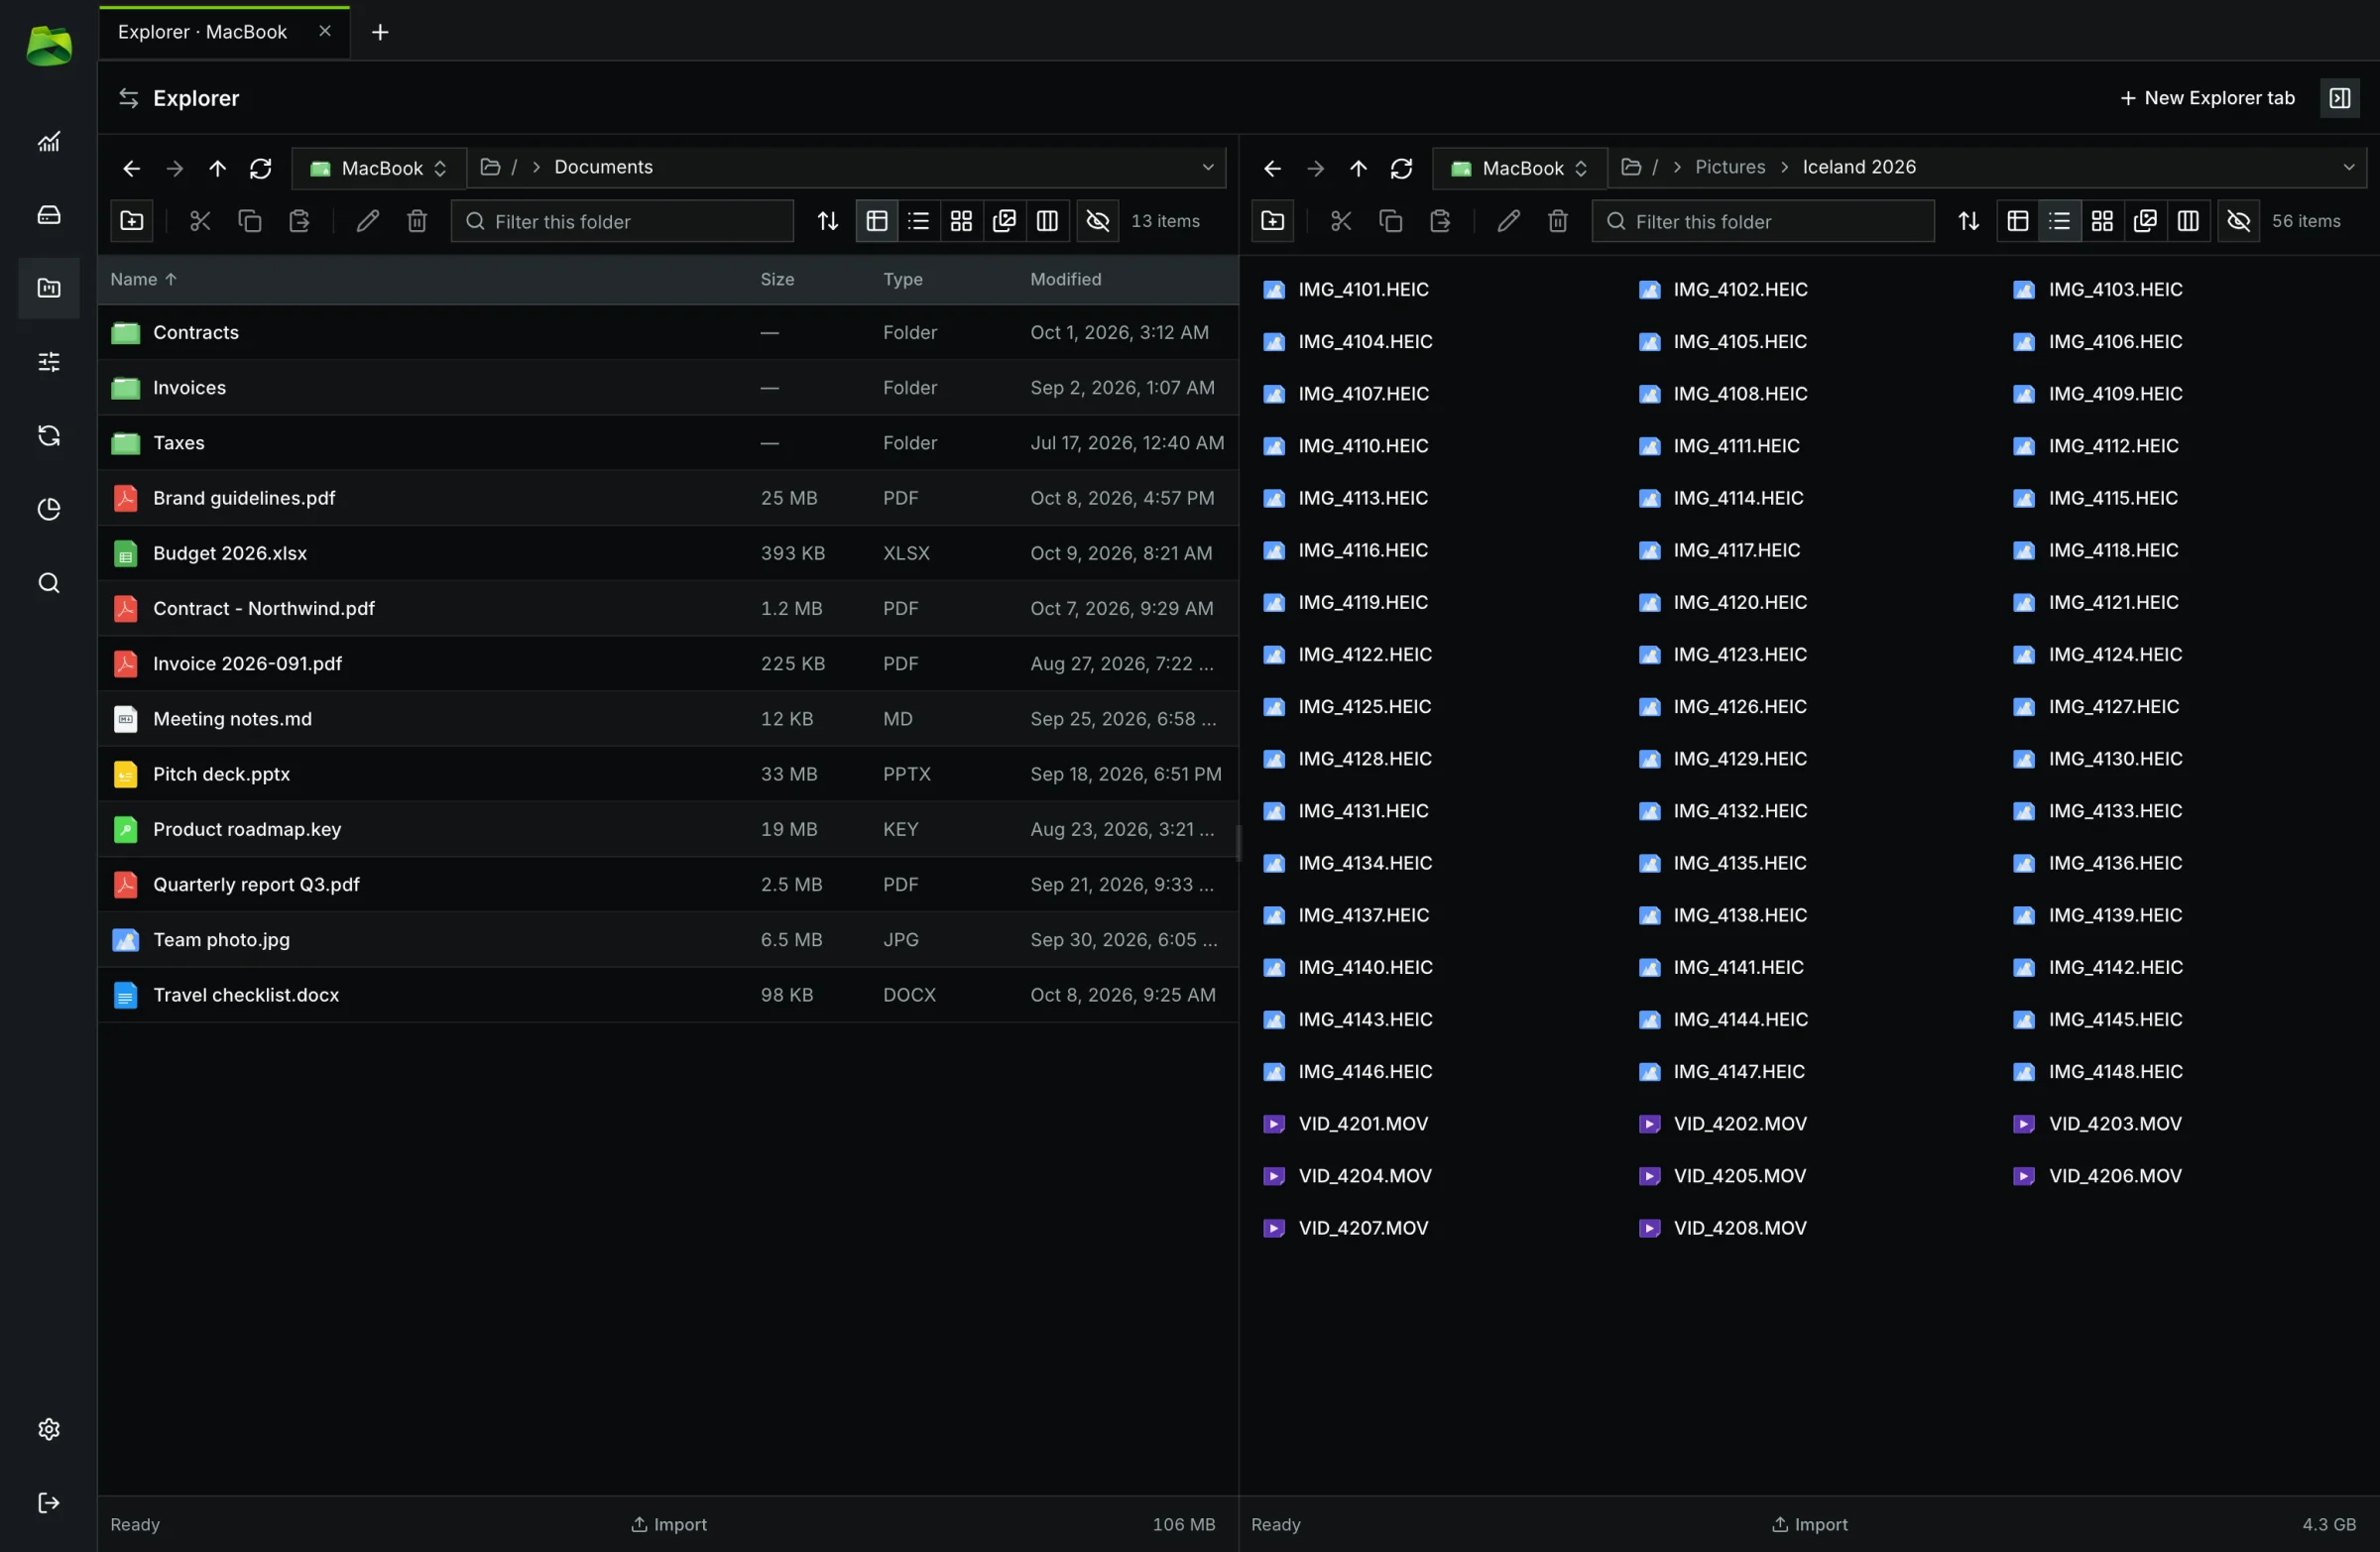This screenshot has height=1552, width=2380.
Task: Open MacBook drive selector in Iceland 2026 pane
Action: pyautogui.click(x=1520, y=168)
